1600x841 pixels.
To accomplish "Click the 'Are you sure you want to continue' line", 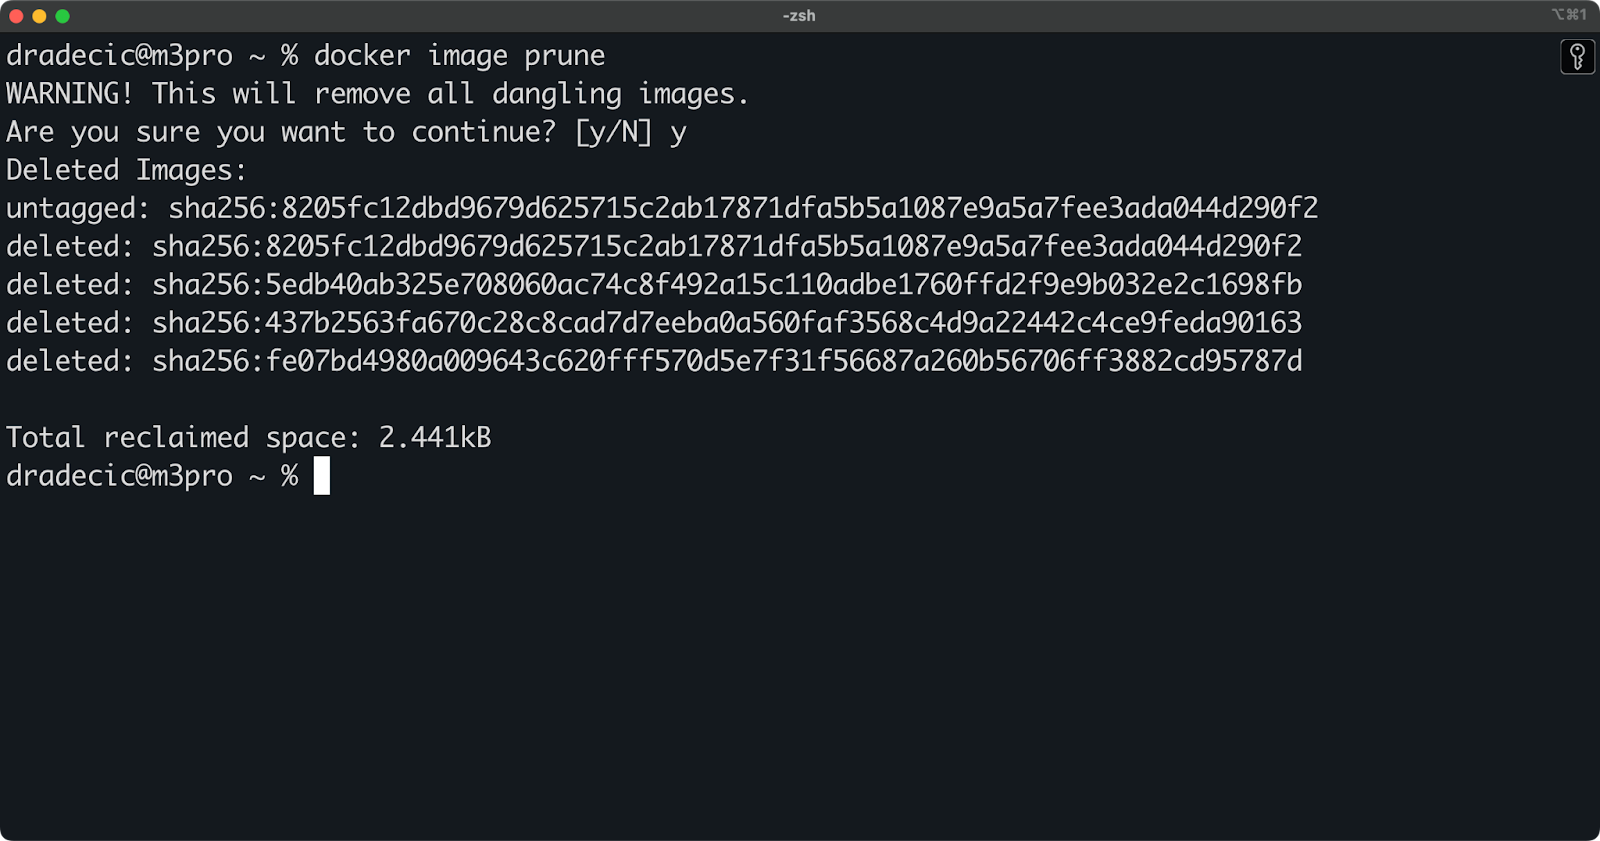I will (346, 132).
